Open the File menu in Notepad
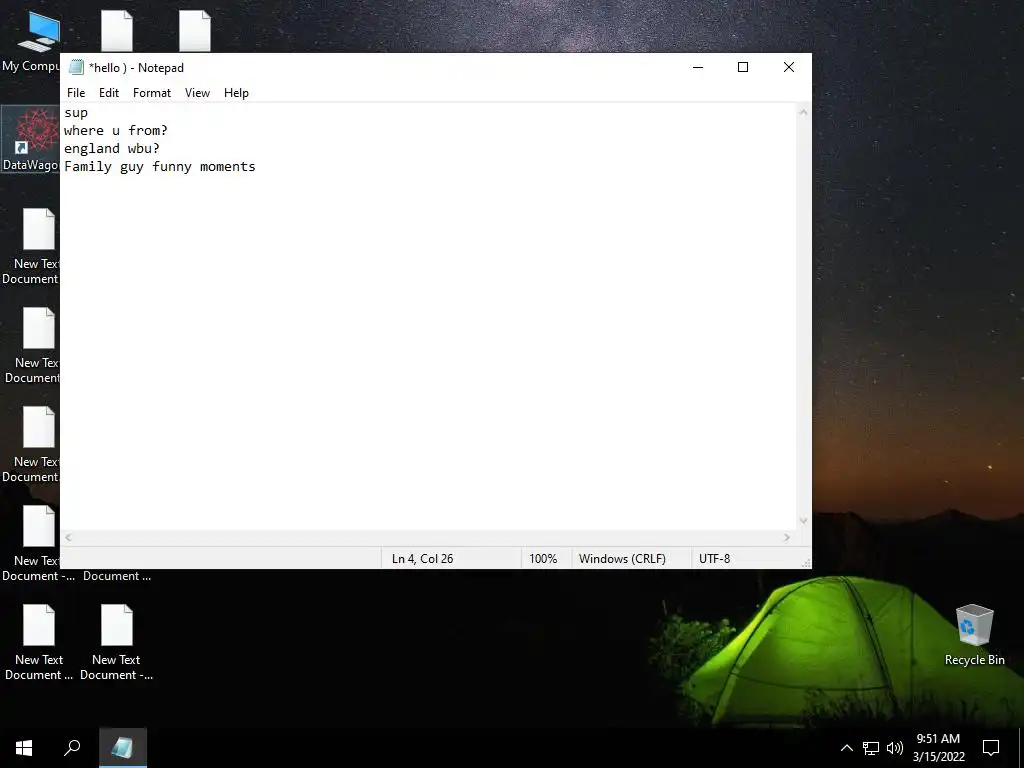 [x=76, y=93]
